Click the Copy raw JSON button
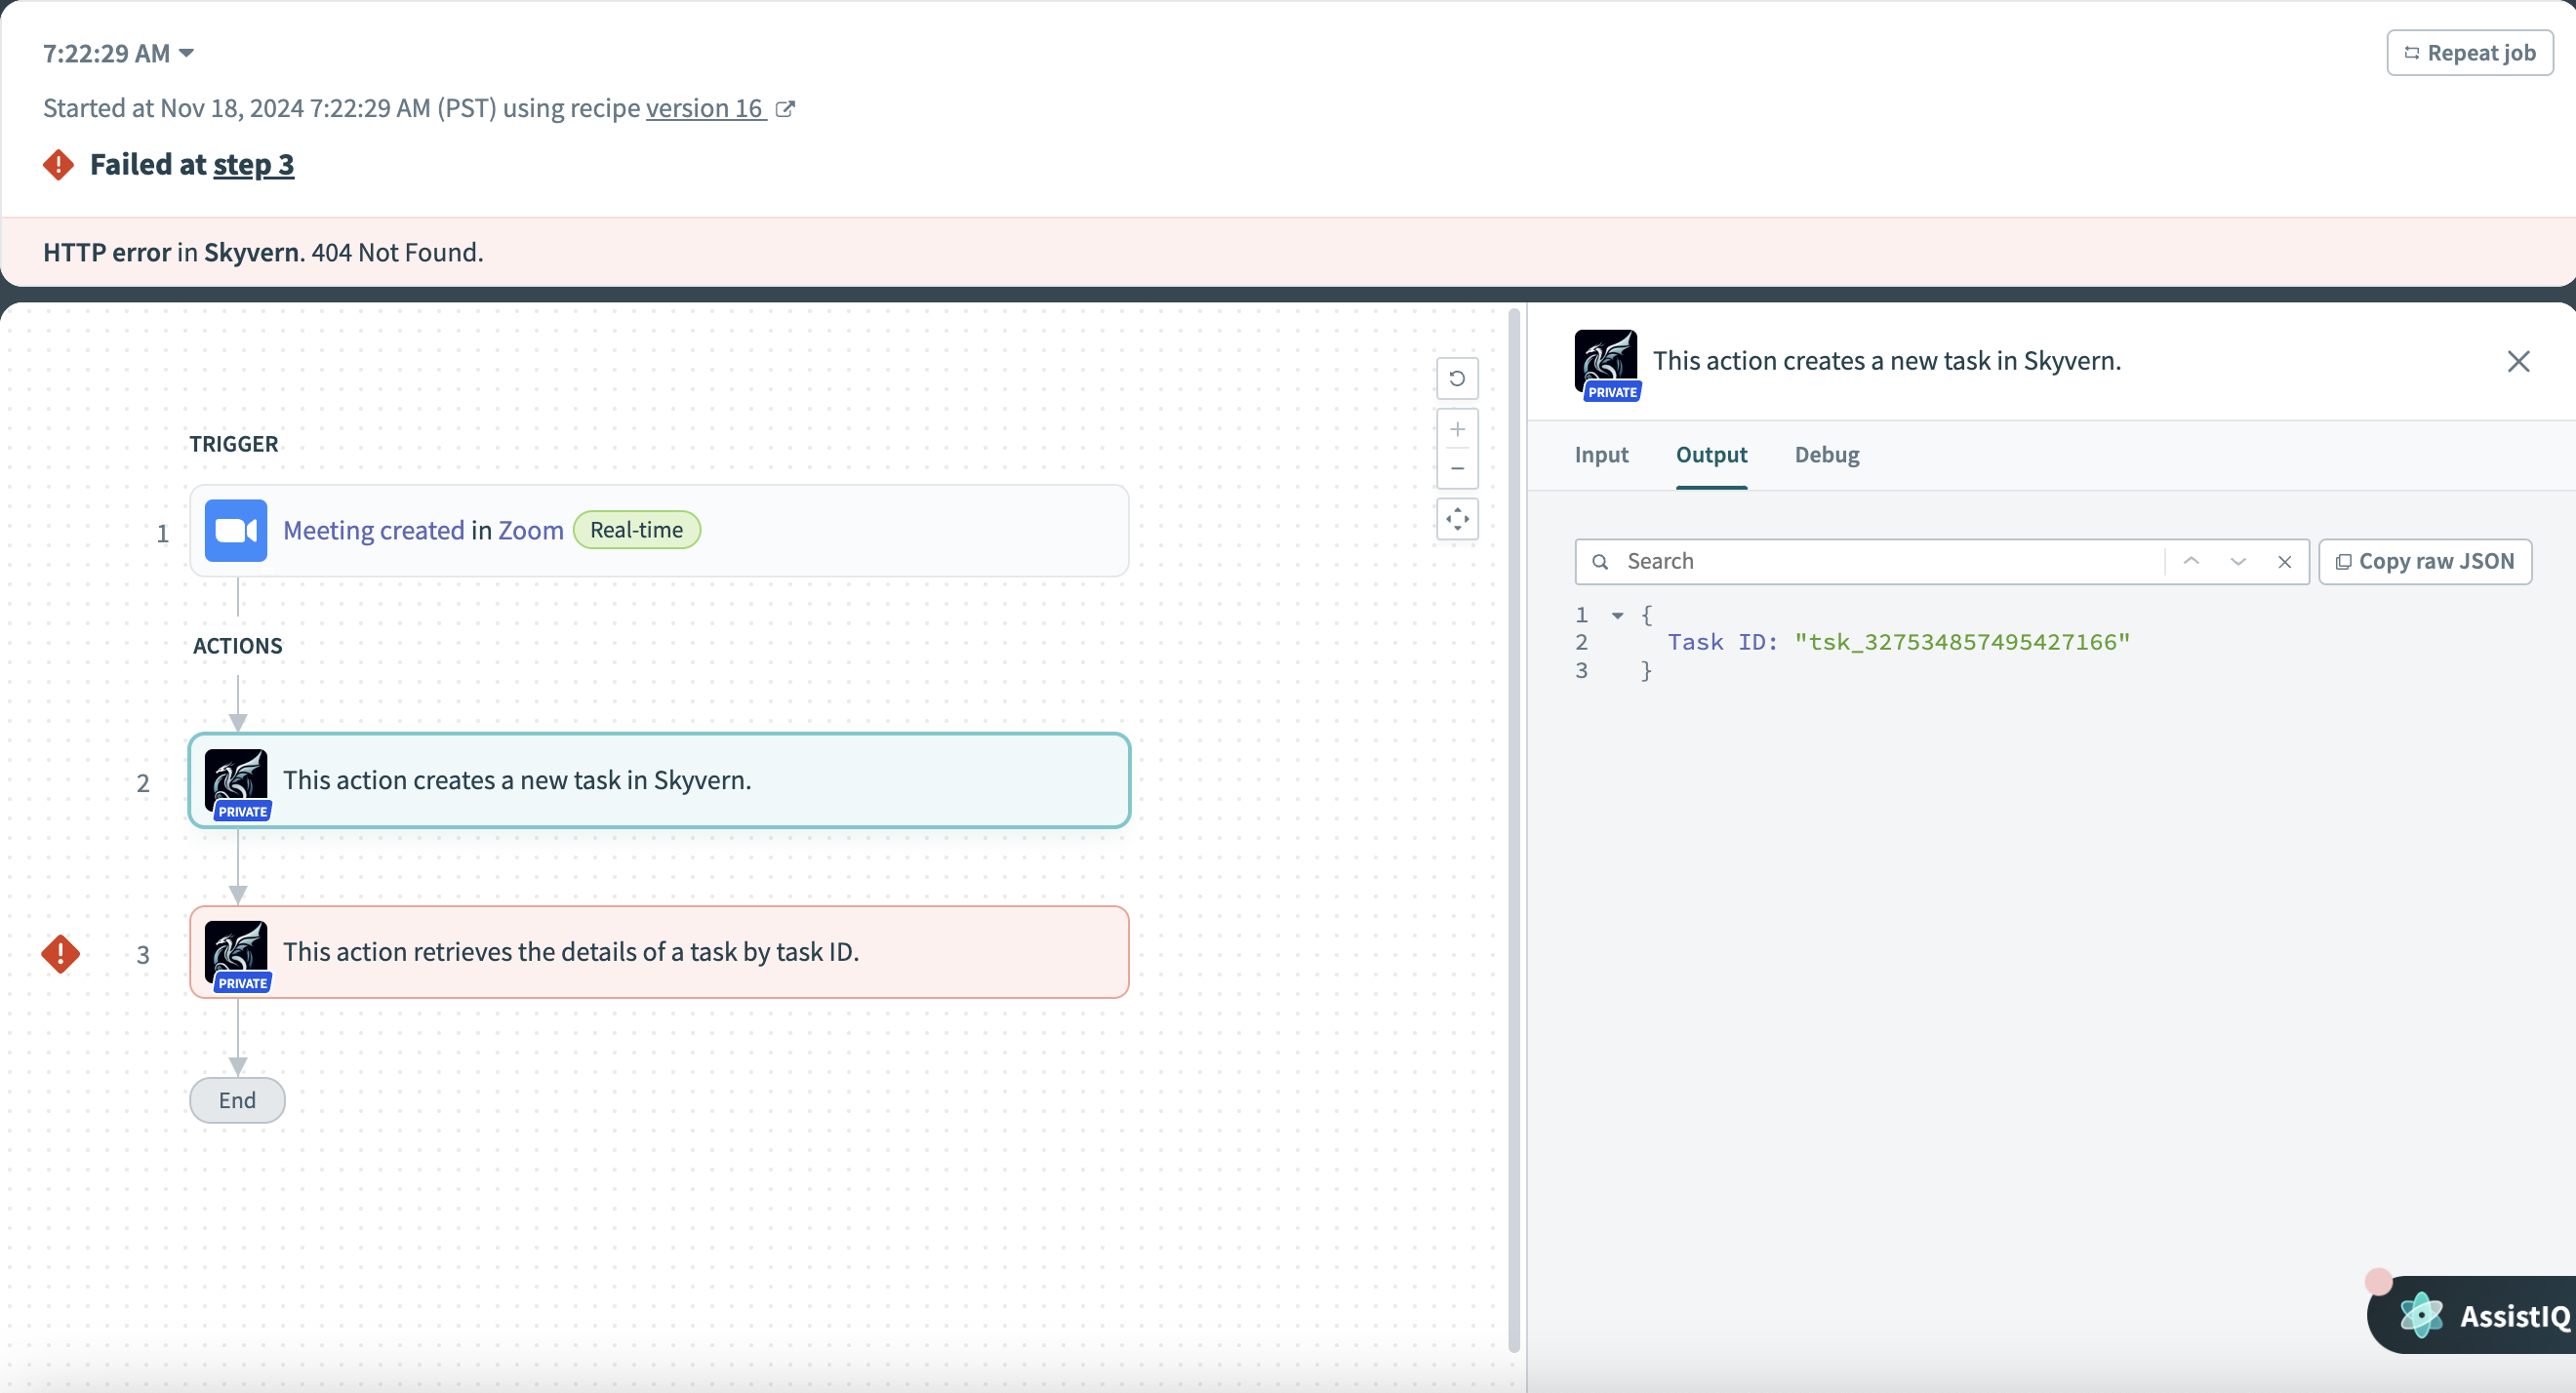This screenshot has height=1393, width=2576. point(2424,561)
